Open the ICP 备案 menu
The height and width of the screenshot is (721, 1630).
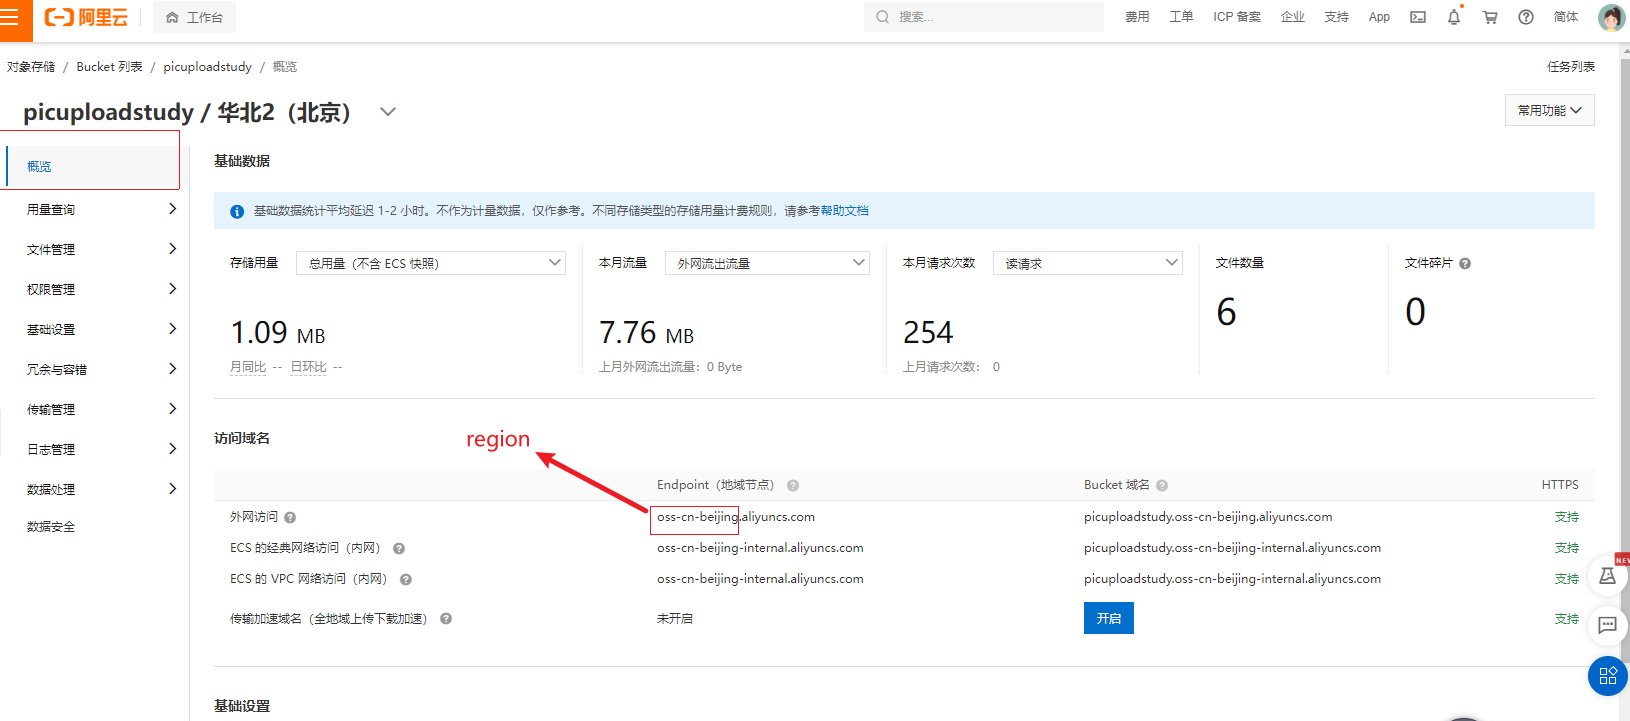[x=1237, y=17]
